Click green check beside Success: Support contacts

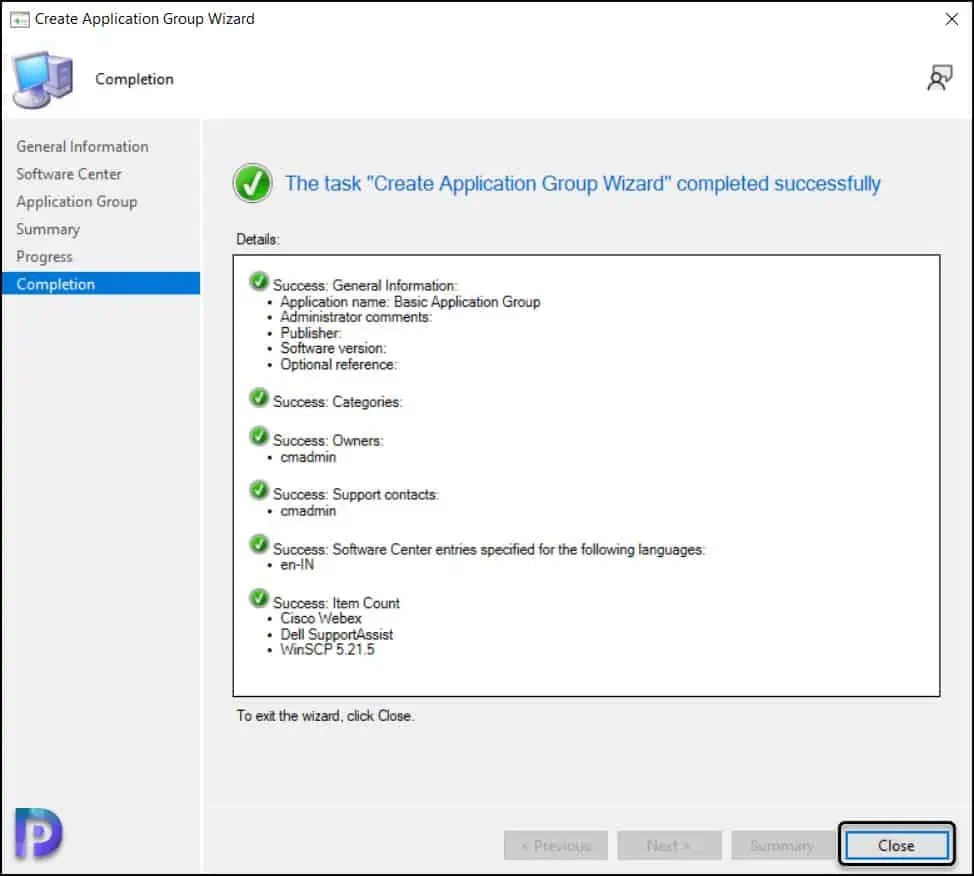coord(258,490)
